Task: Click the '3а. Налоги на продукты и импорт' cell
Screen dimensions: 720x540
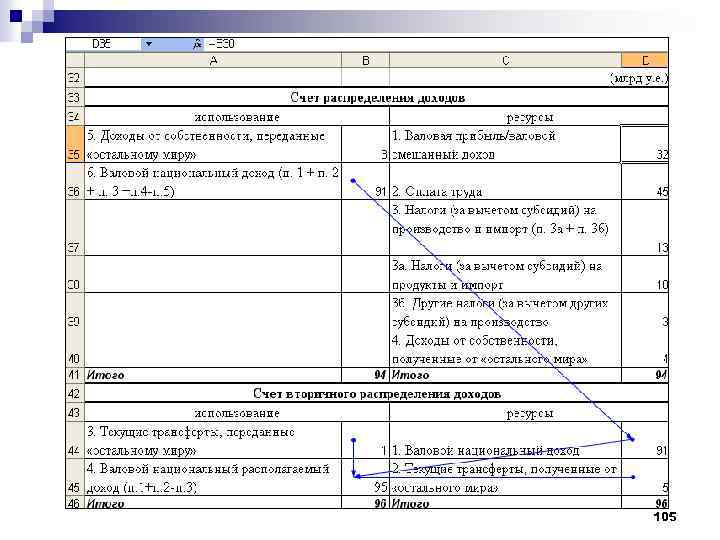Action: click(505, 274)
